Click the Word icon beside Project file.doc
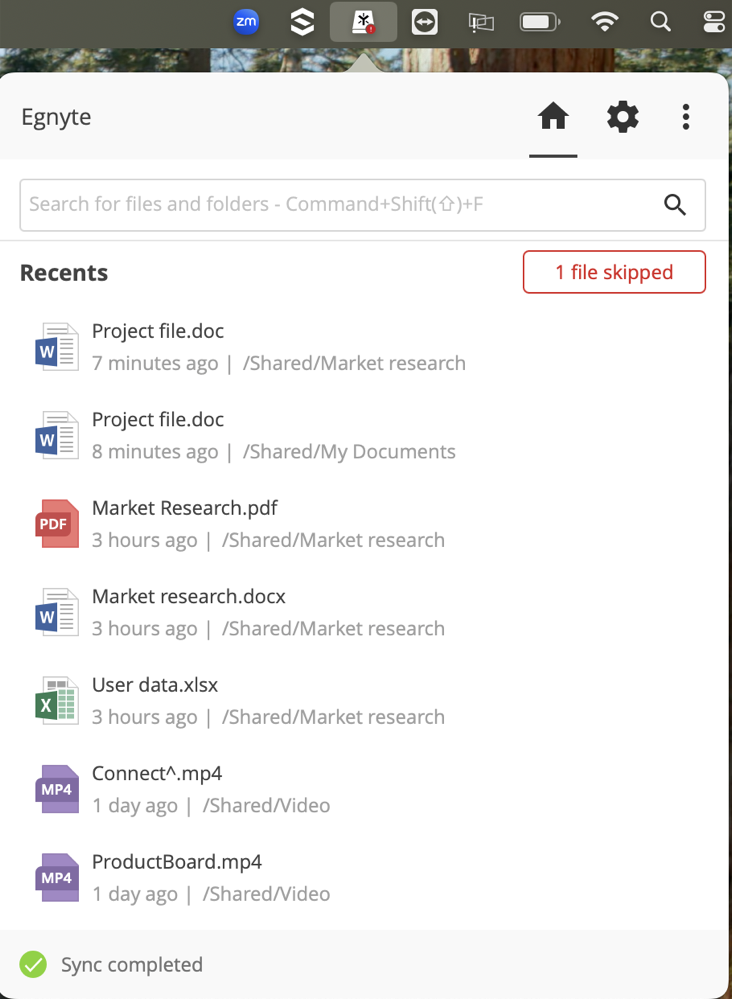Image resolution: width=732 pixels, height=999 pixels. (x=56, y=347)
